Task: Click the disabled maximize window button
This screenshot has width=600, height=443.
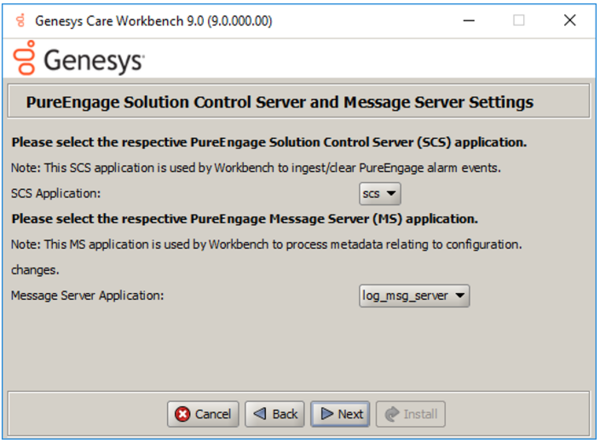Action: point(519,21)
